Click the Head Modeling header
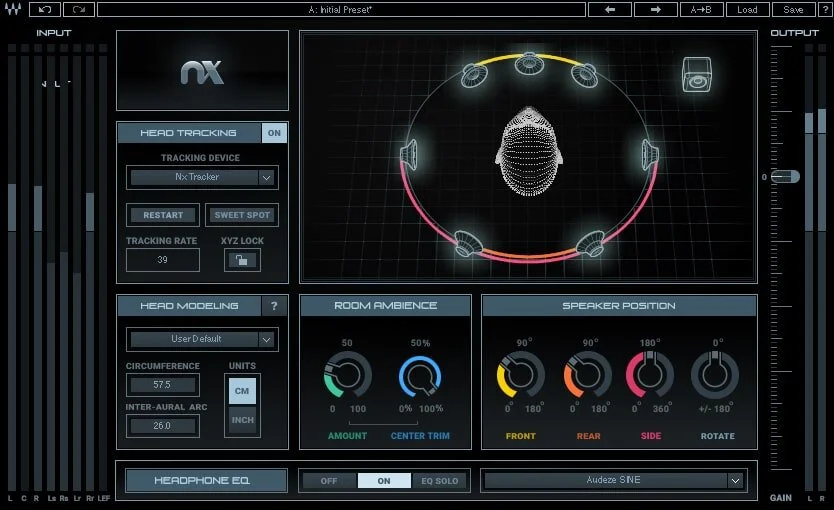Image resolution: width=834 pixels, height=510 pixels. point(189,306)
